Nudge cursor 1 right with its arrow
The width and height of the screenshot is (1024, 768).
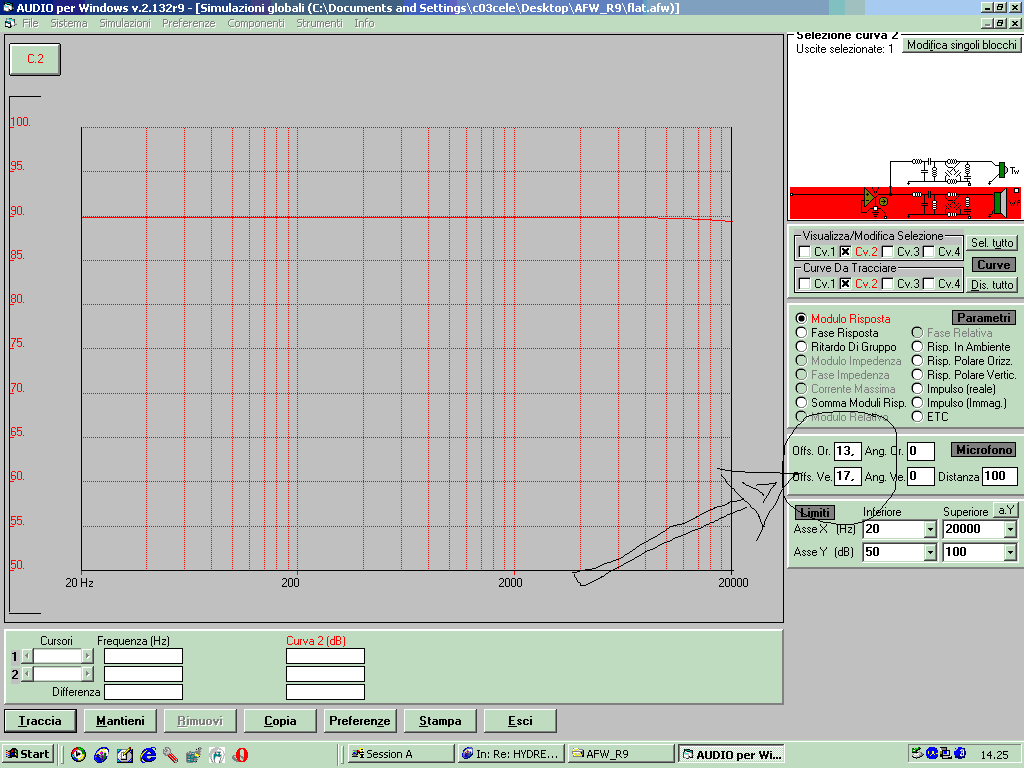[x=88, y=656]
